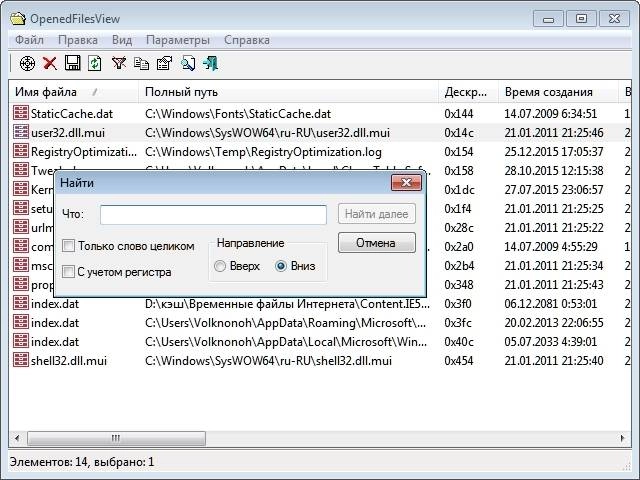Click status bar text 'Элементов: 14, выбрано: 1'
The width and height of the screenshot is (640, 480).
click(x=82, y=462)
